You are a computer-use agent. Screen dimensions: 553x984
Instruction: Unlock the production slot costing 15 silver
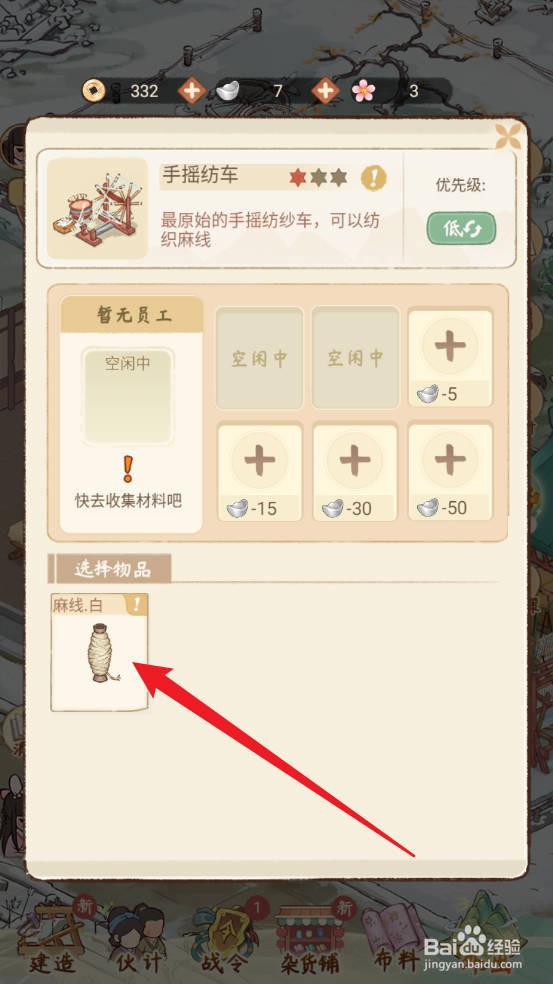(x=260, y=473)
